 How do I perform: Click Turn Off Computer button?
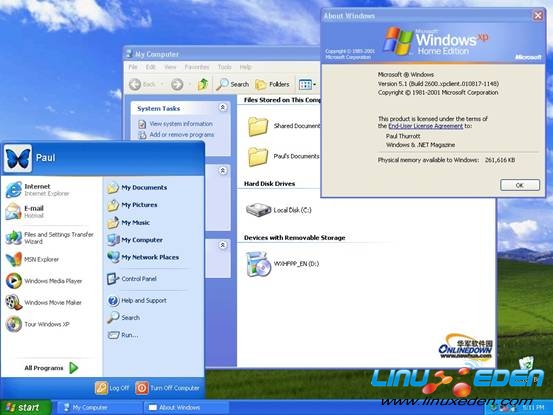(168, 388)
